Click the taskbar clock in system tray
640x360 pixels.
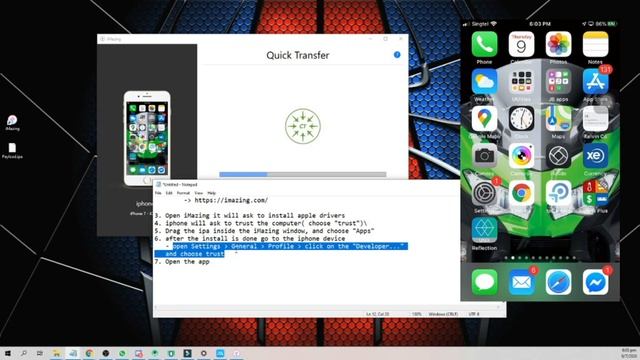coord(630,353)
